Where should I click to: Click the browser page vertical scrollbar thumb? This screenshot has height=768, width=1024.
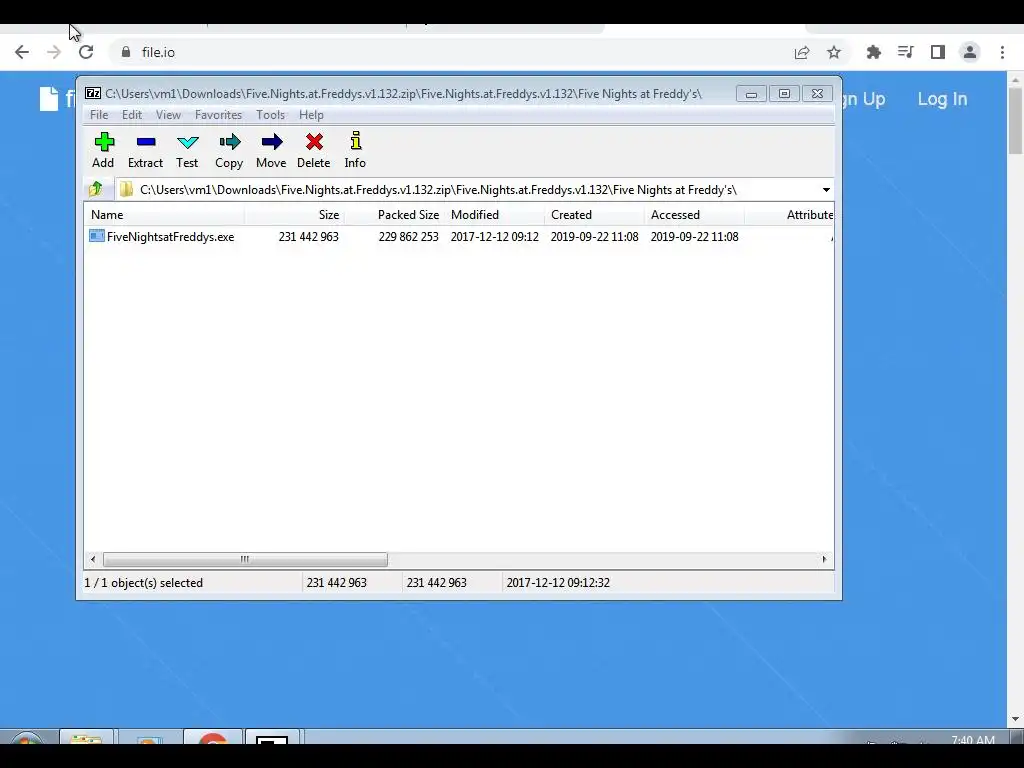tap(1015, 121)
